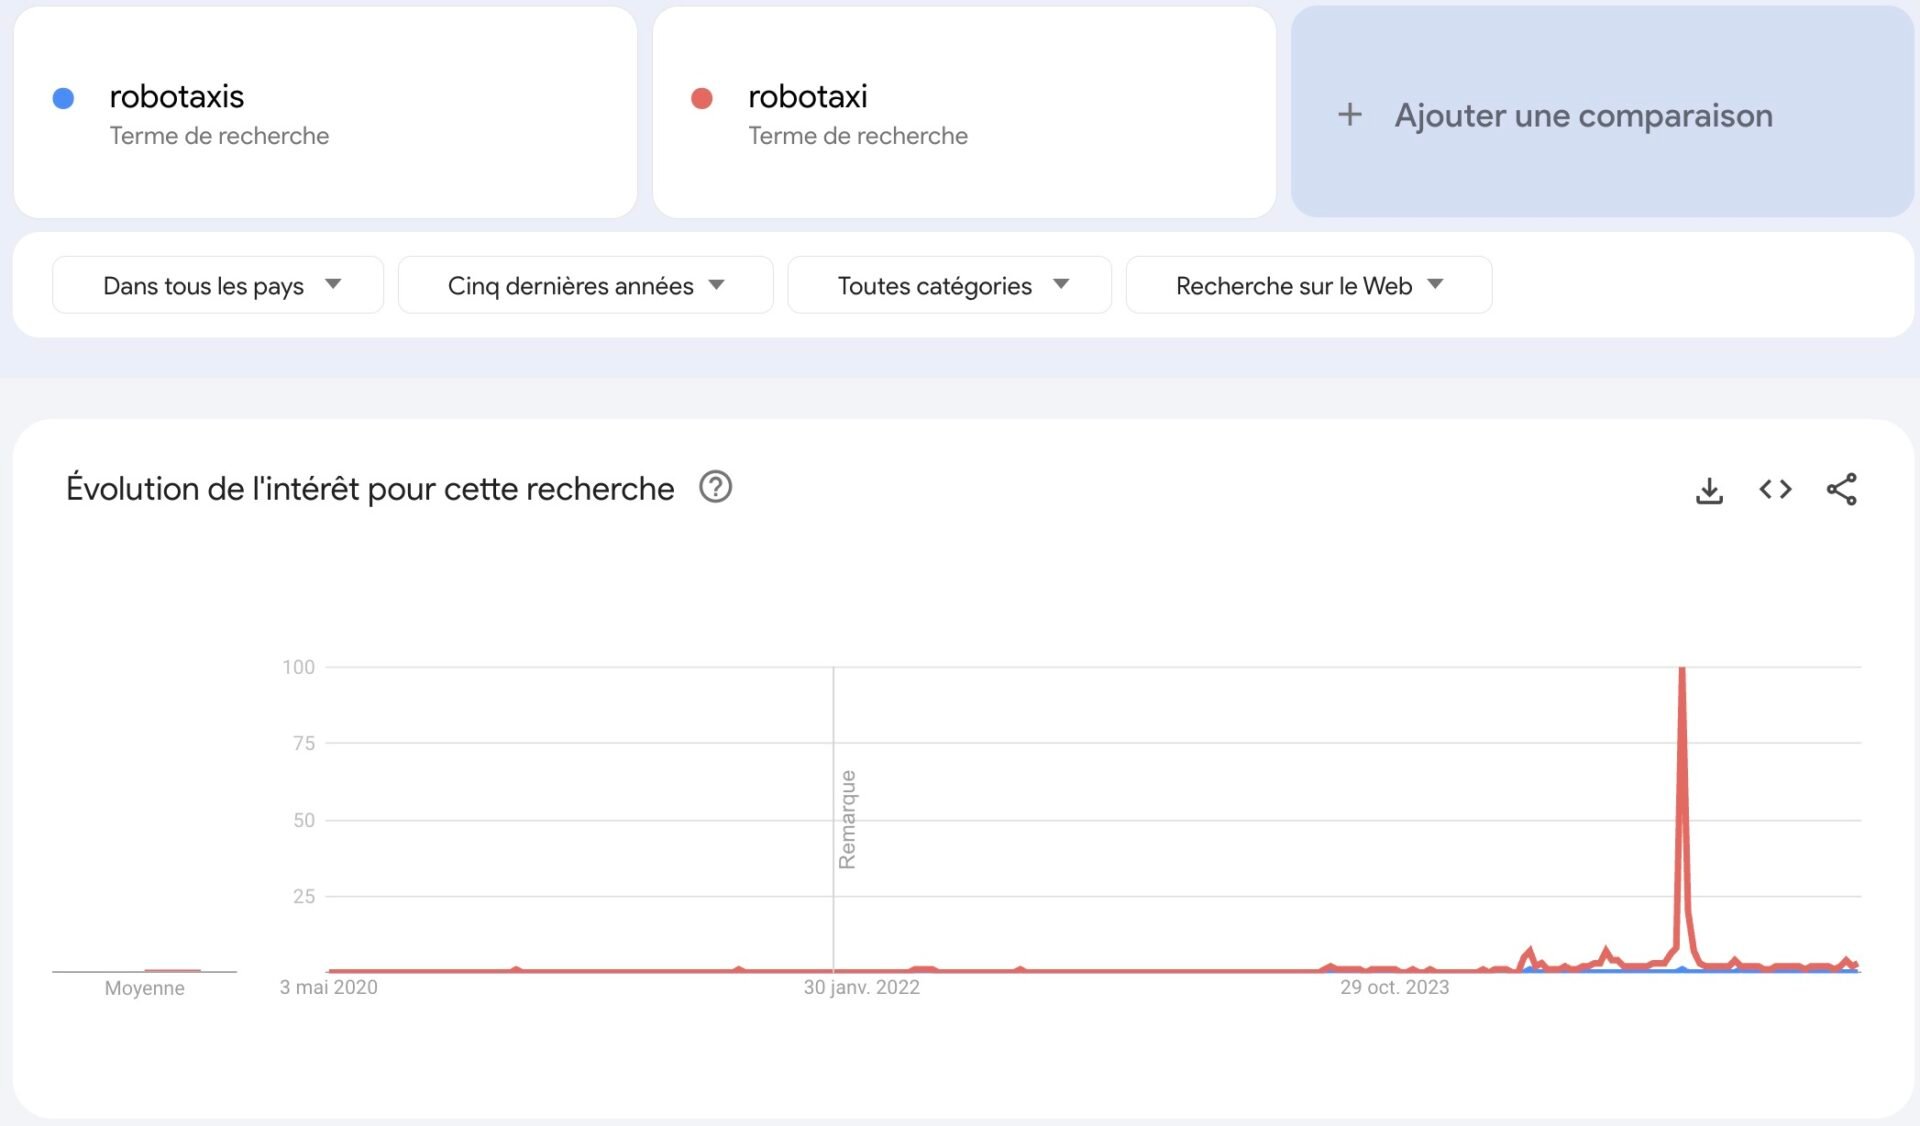Click the blue dot beside robotaxis
This screenshot has height=1126, width=1920.
click(63, 98)
